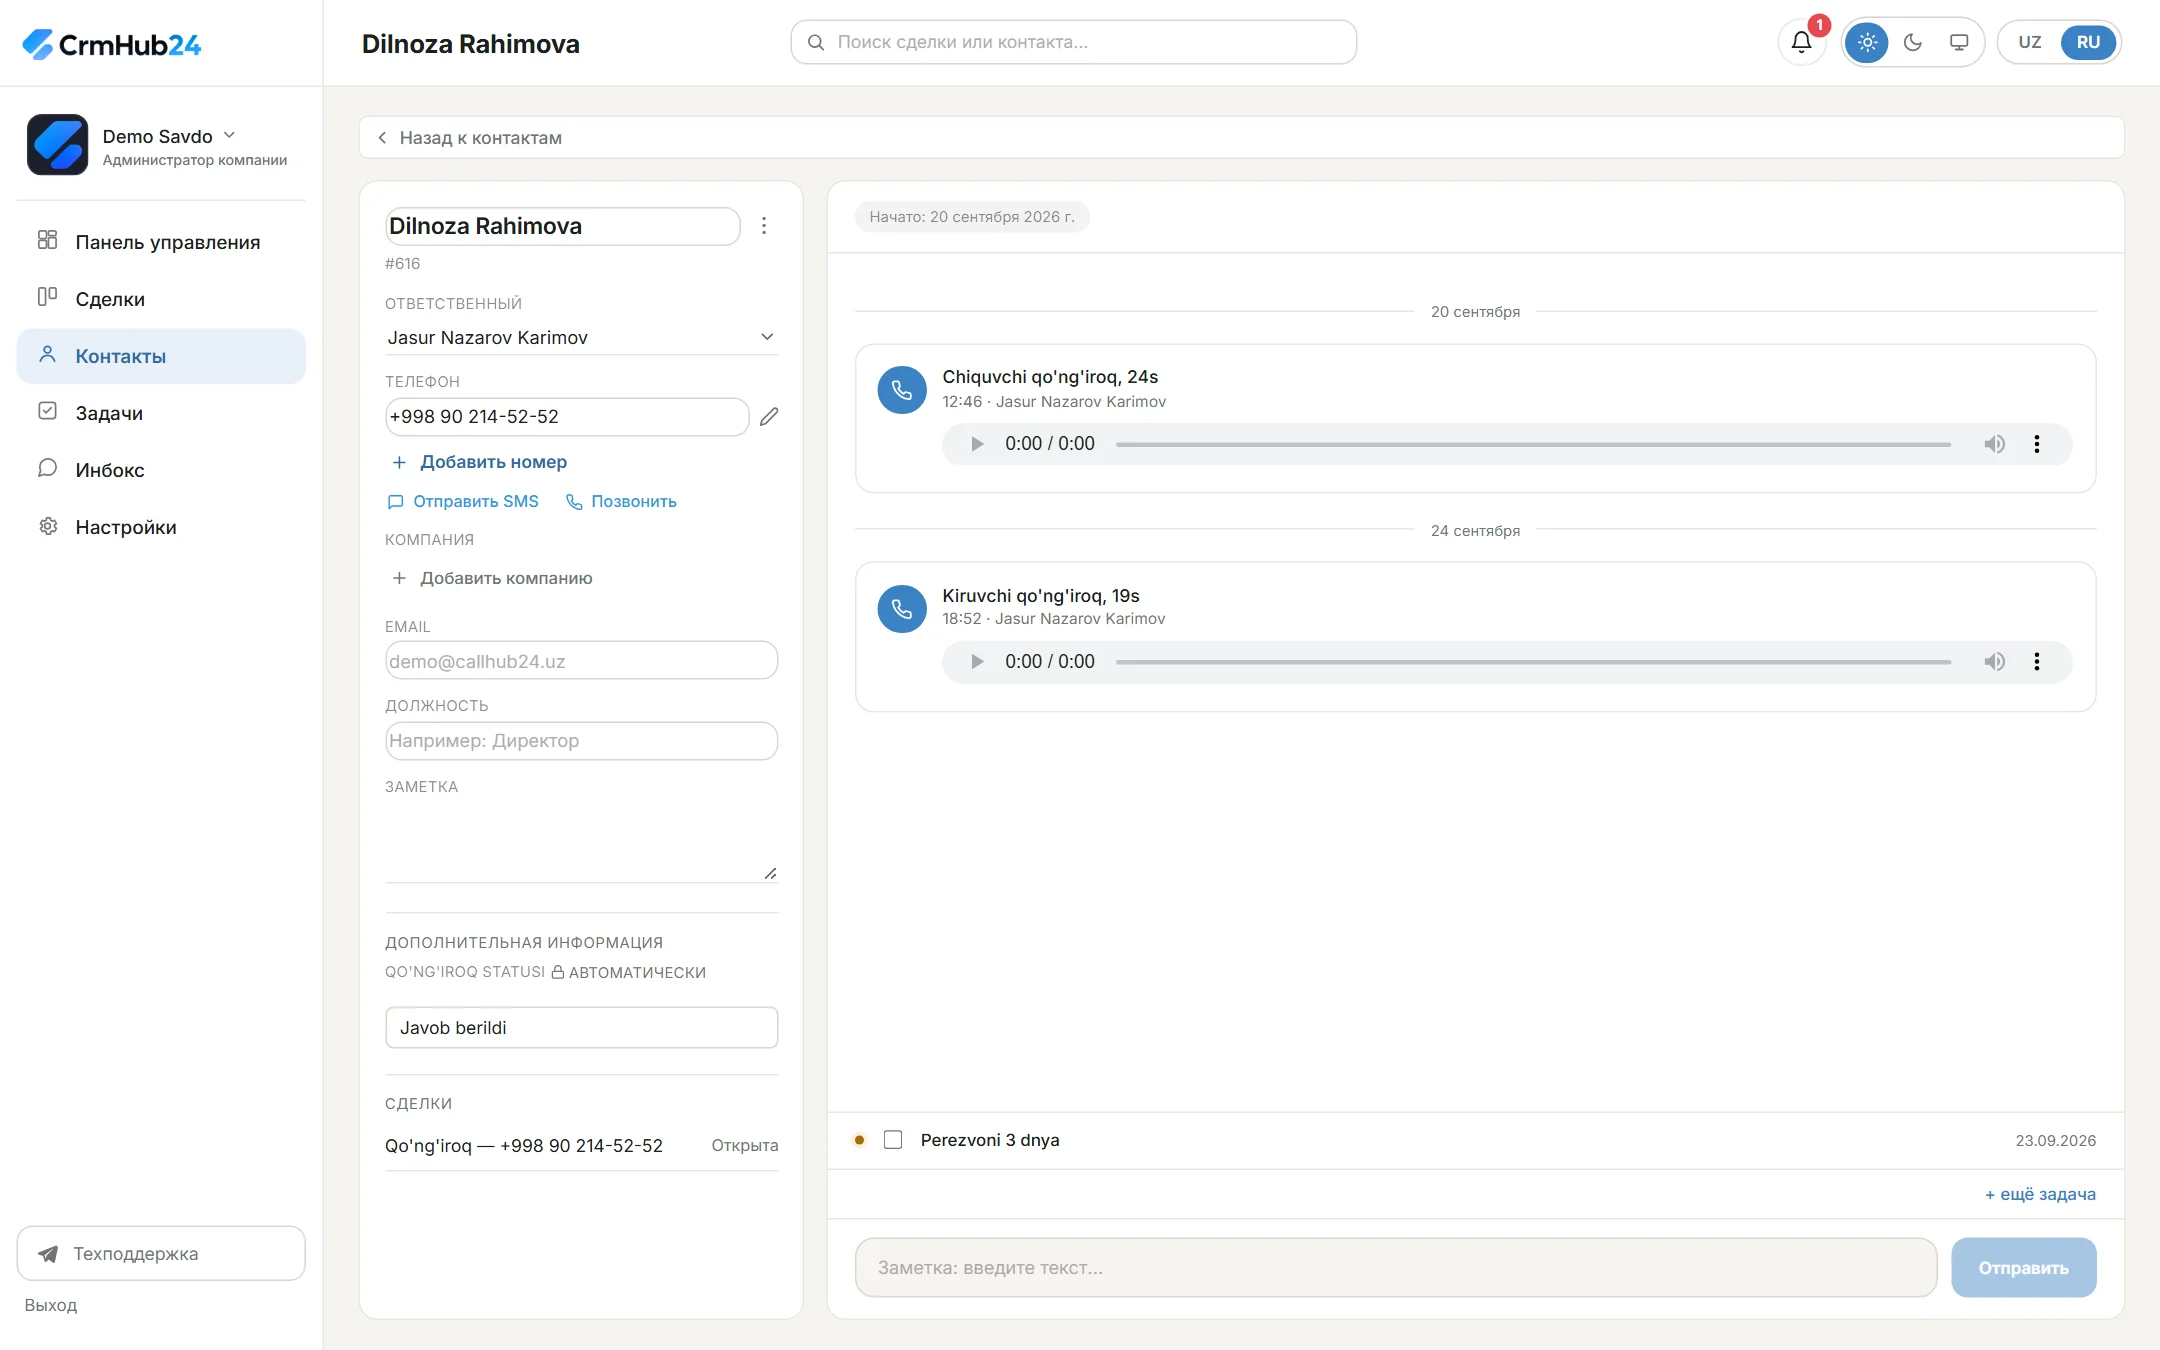Open more options for Chiquvchi call audio
This screenshot has width=2160, height=1350.
coord(2037,444)
